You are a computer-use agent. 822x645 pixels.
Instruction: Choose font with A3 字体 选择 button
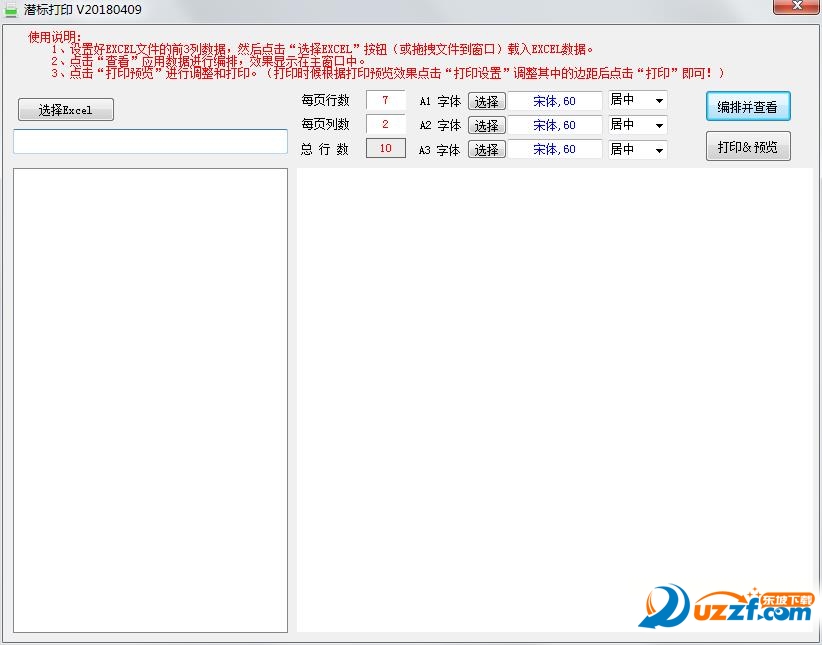486,149
